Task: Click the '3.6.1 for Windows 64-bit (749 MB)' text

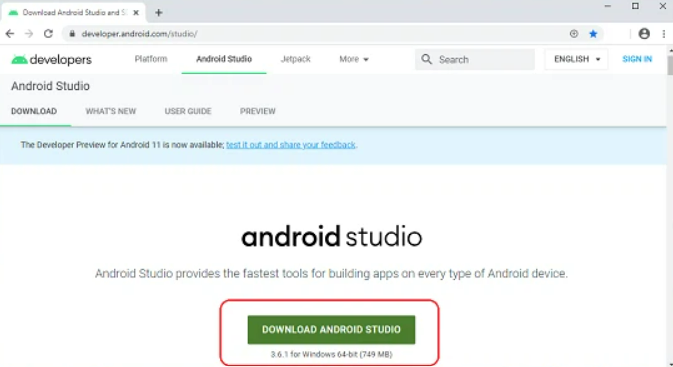Action: pyautogui.click(x=331, y=354)
